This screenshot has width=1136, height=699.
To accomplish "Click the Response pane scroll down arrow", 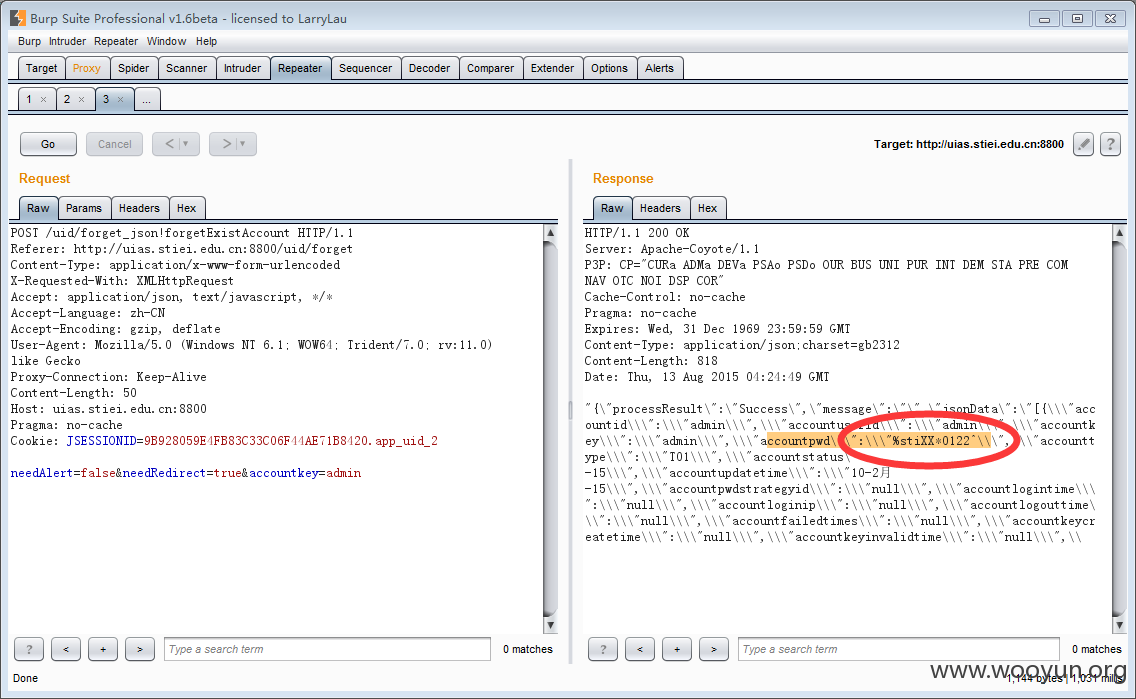I will point(1119,625).
